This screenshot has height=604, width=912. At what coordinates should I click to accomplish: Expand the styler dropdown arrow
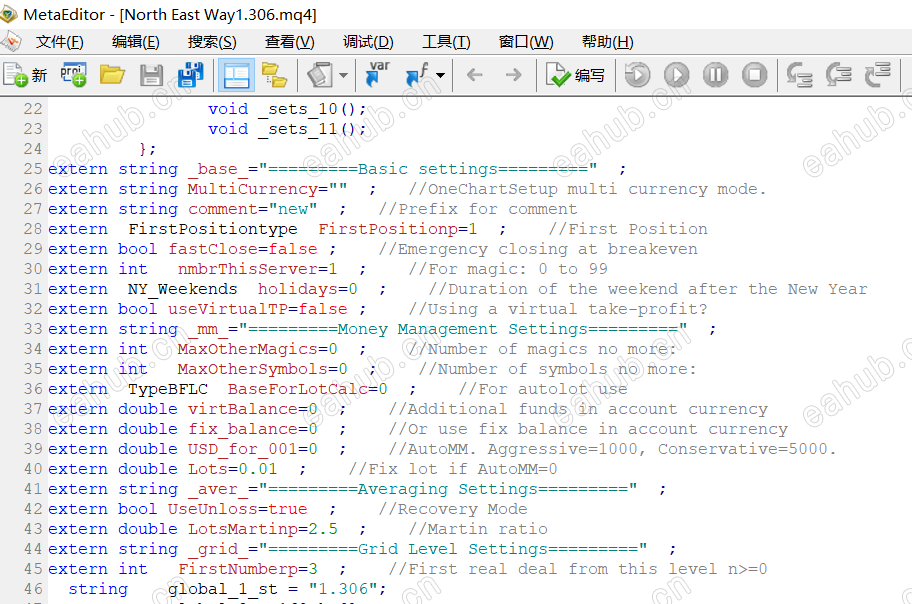pos(344,75)
